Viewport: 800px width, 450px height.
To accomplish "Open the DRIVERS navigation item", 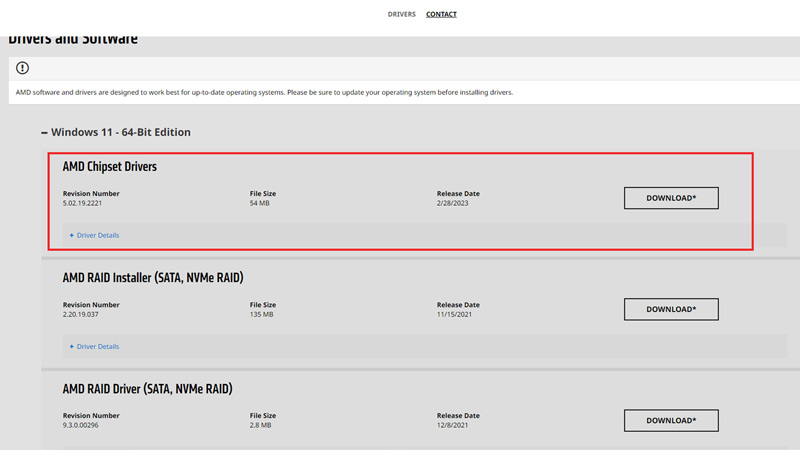I will click(x=401, y=14).
